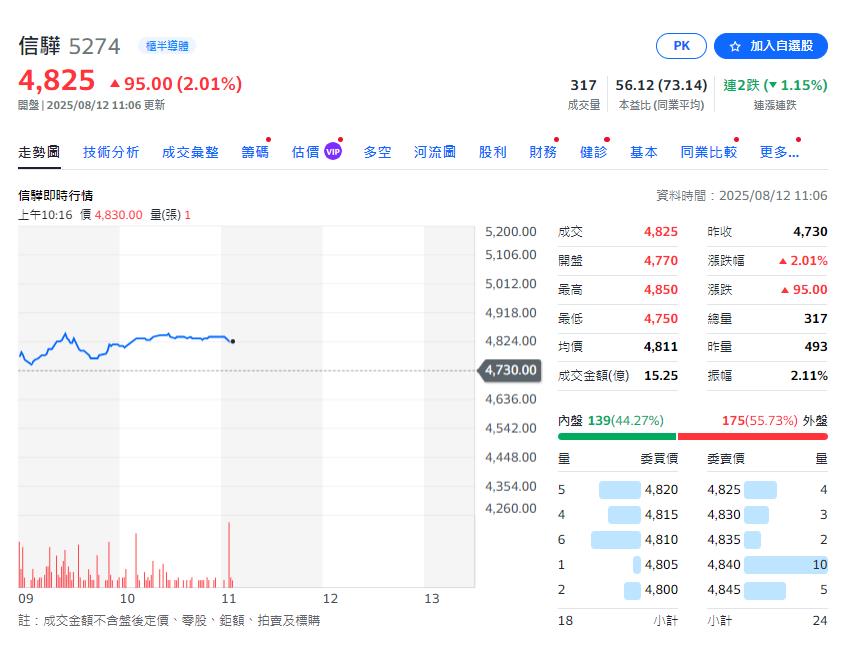Image resolution: width=843 pixels, height=646 pixels.
Task: Switch to the 技術分析 tab
Action: 111,152
